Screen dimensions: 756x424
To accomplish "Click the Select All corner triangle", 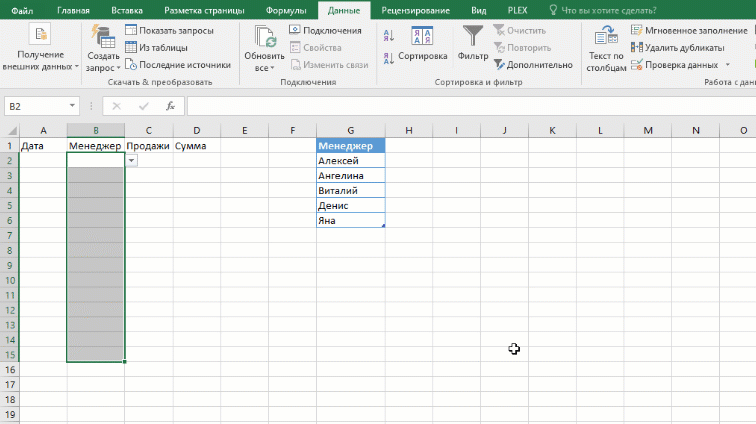I will (x=12, y=131).
